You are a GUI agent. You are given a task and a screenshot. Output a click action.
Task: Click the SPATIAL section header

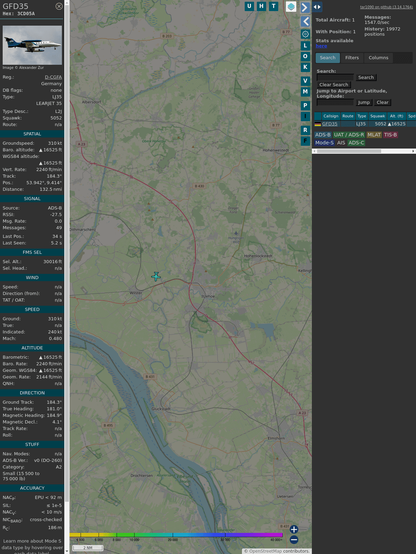32,134
